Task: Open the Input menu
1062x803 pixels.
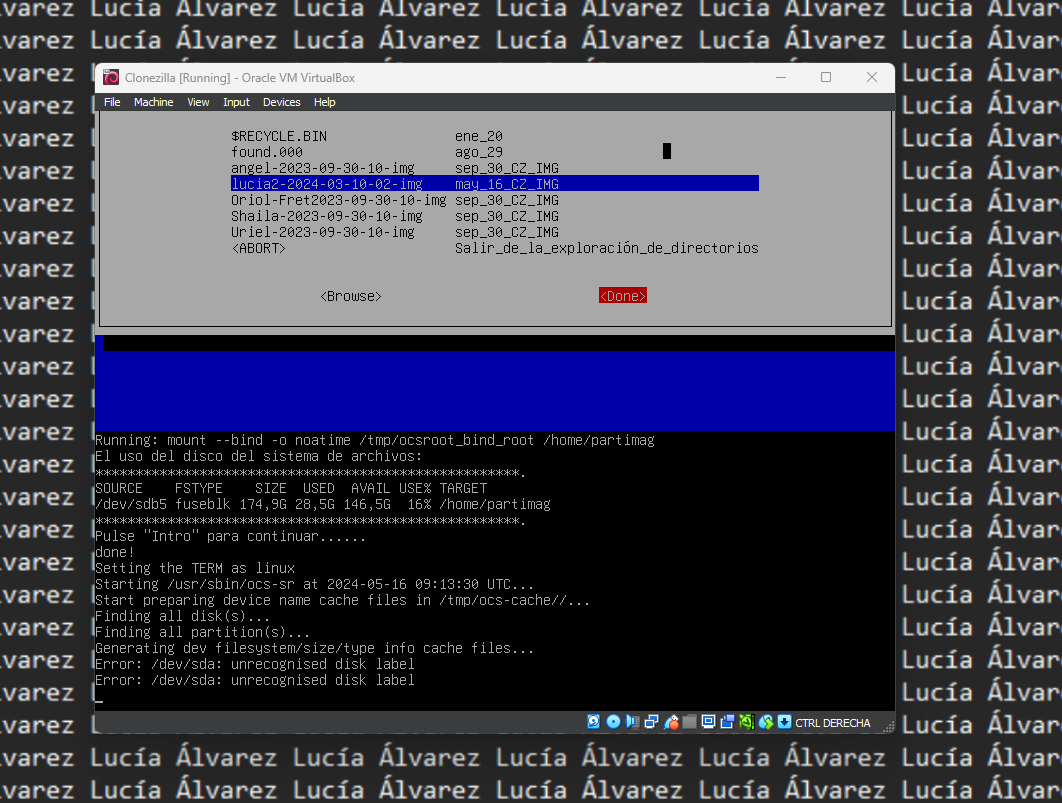Action: (x=236, y=101)
